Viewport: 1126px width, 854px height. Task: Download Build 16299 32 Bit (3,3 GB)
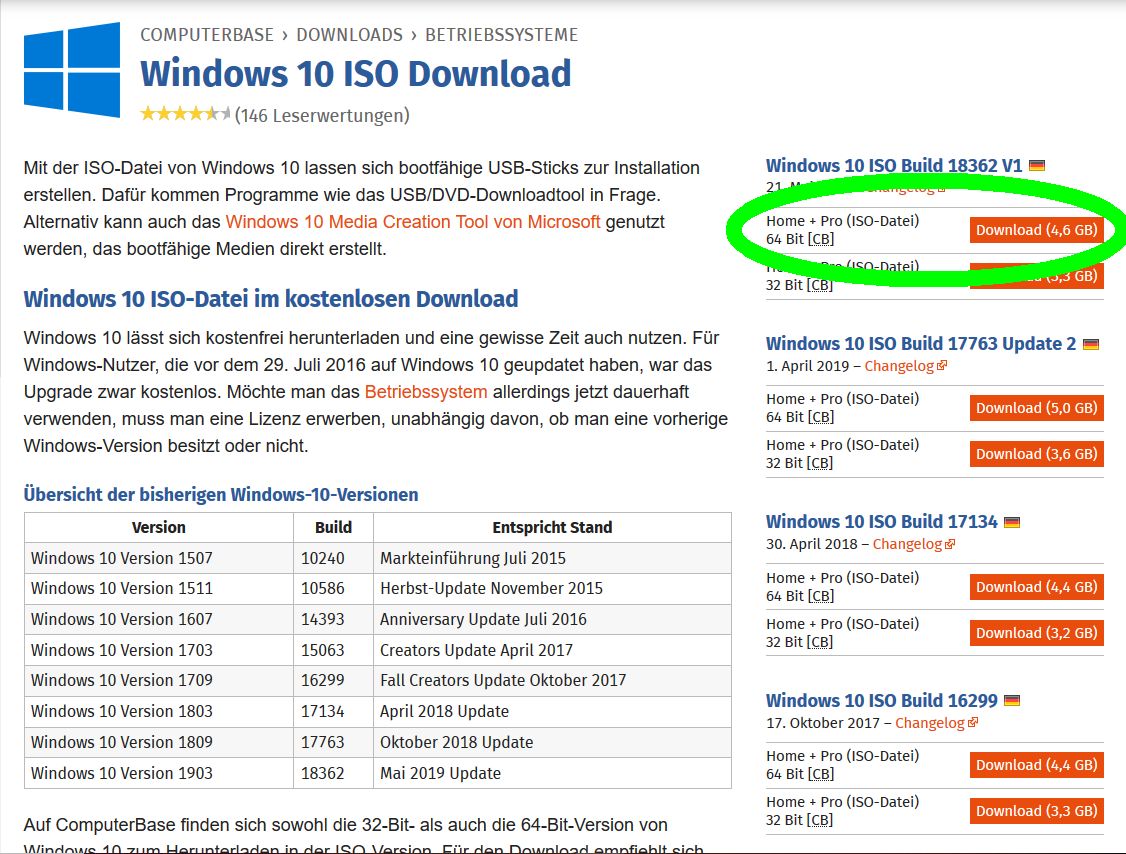tap(1036, 811)
